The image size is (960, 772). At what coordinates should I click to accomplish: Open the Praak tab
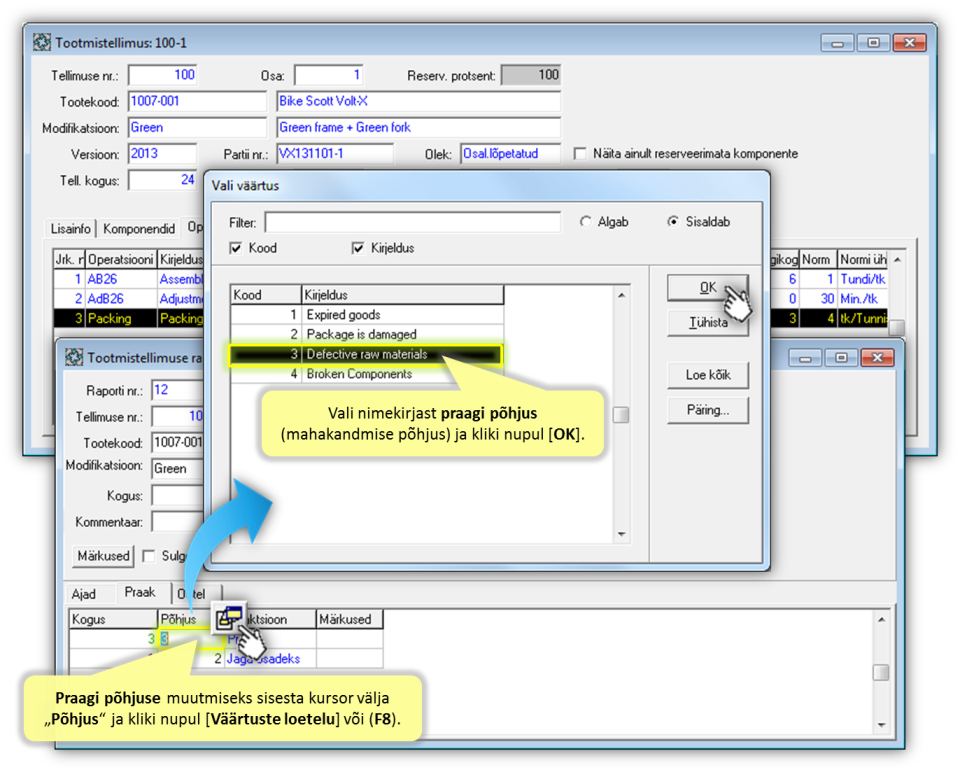point(140,593)
